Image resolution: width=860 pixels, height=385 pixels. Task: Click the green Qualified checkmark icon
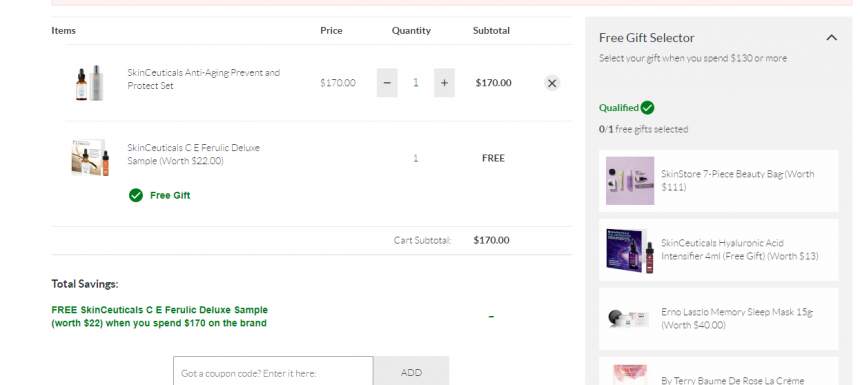(647, 107)
